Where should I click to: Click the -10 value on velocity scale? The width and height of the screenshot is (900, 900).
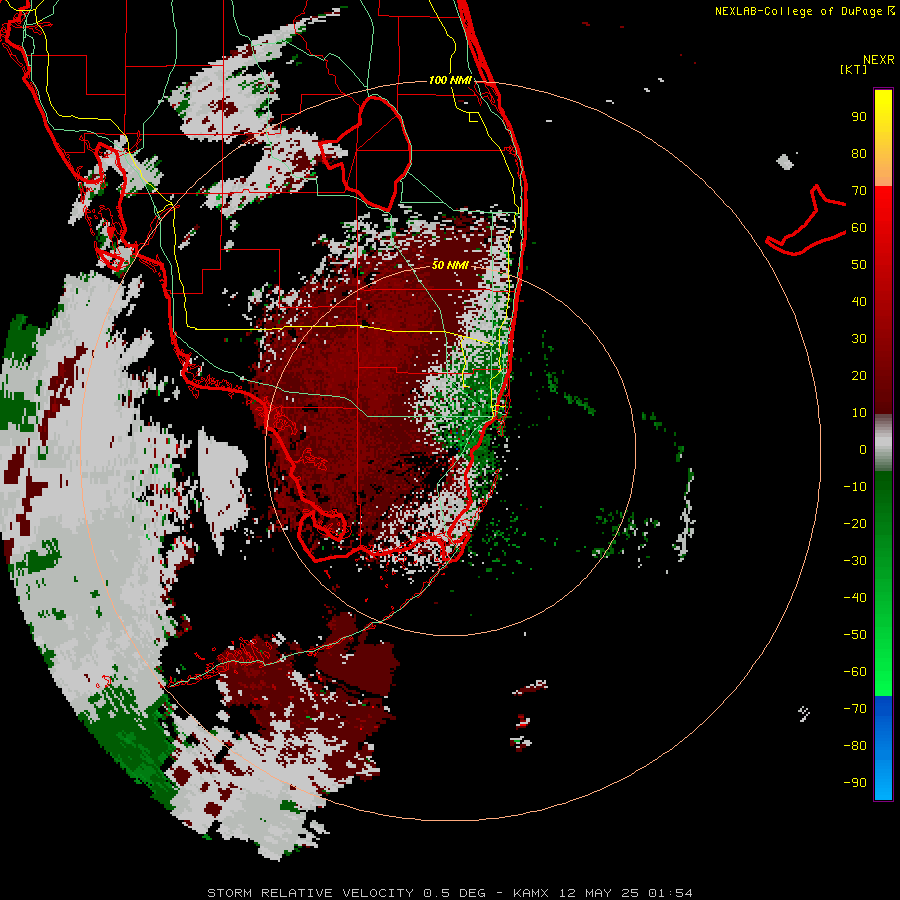(x=855, y=487)
